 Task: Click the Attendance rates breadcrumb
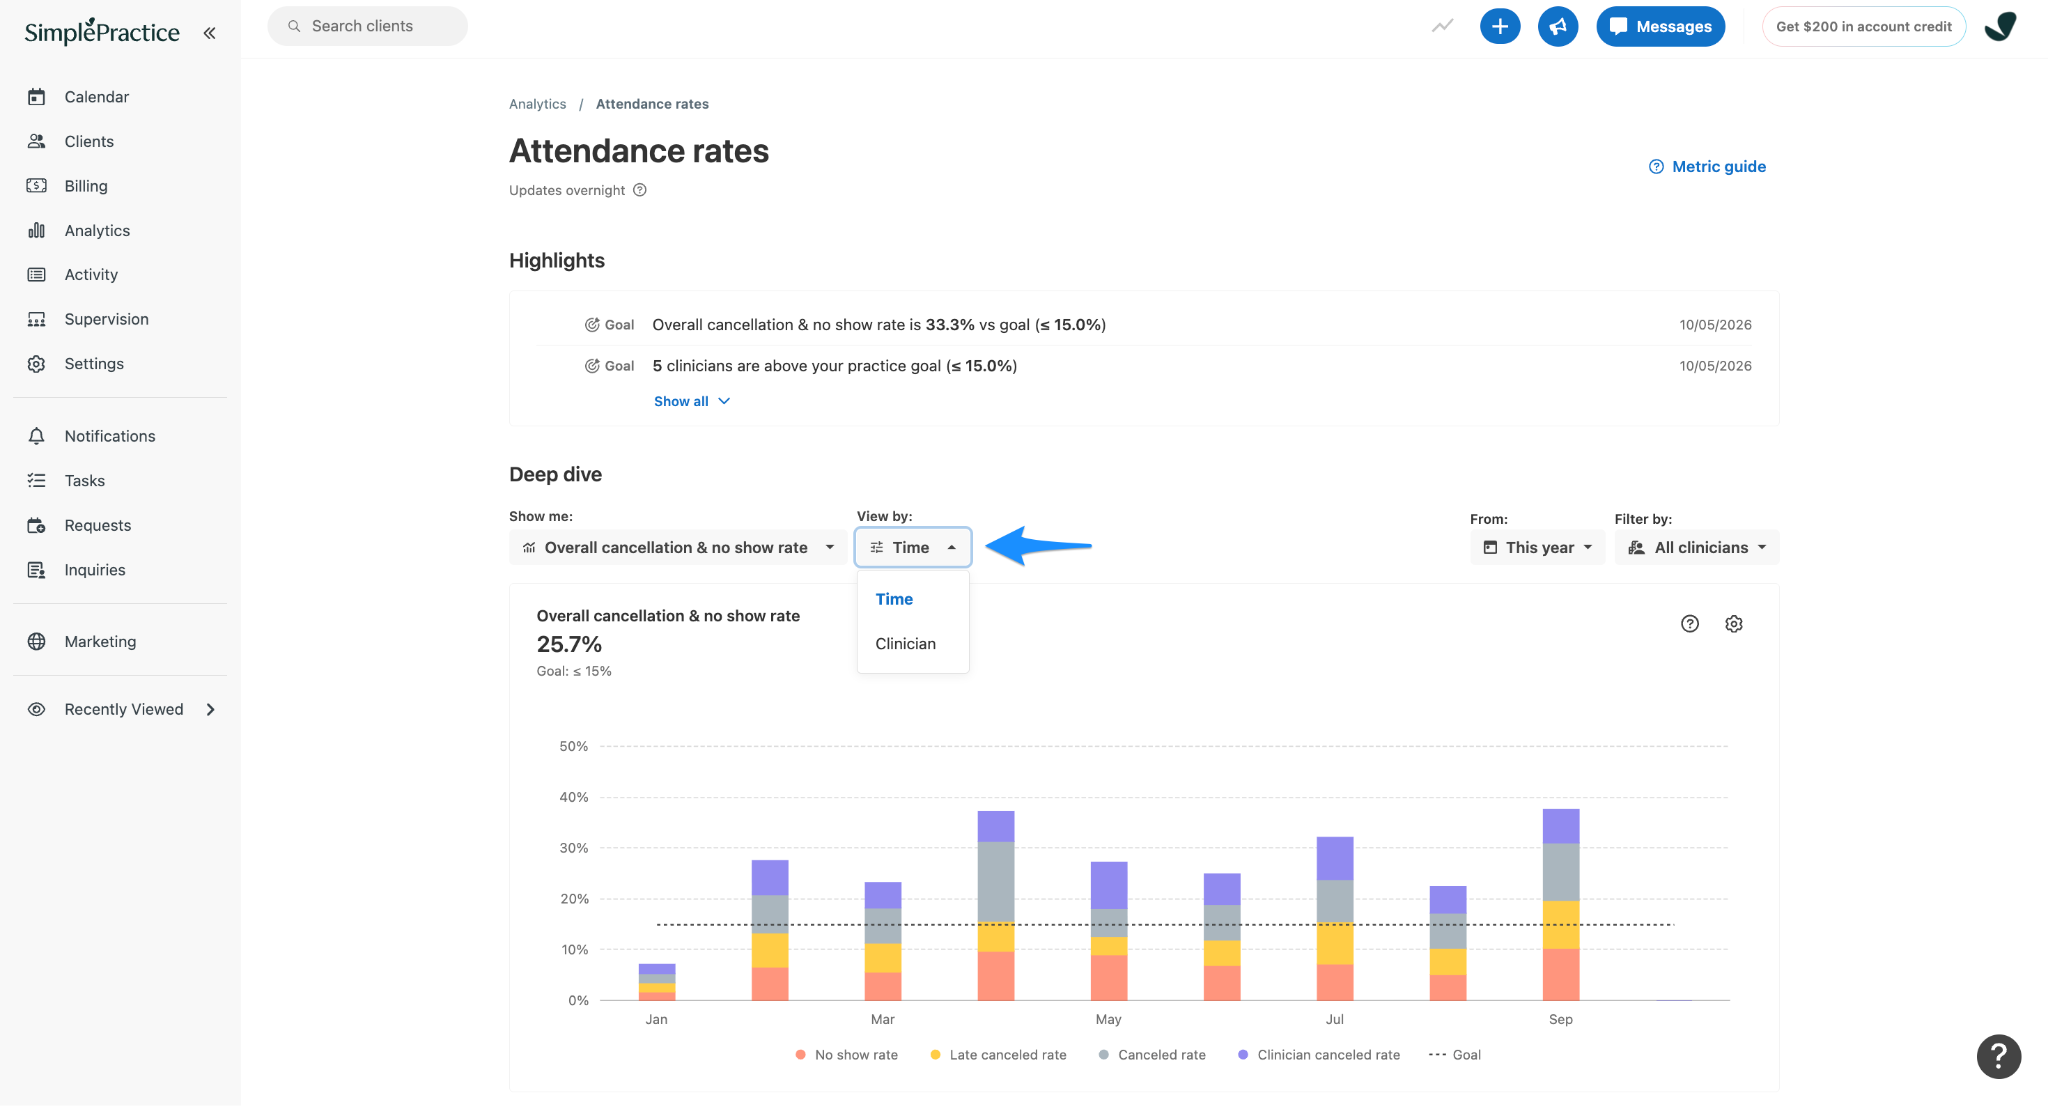point(652,104)
